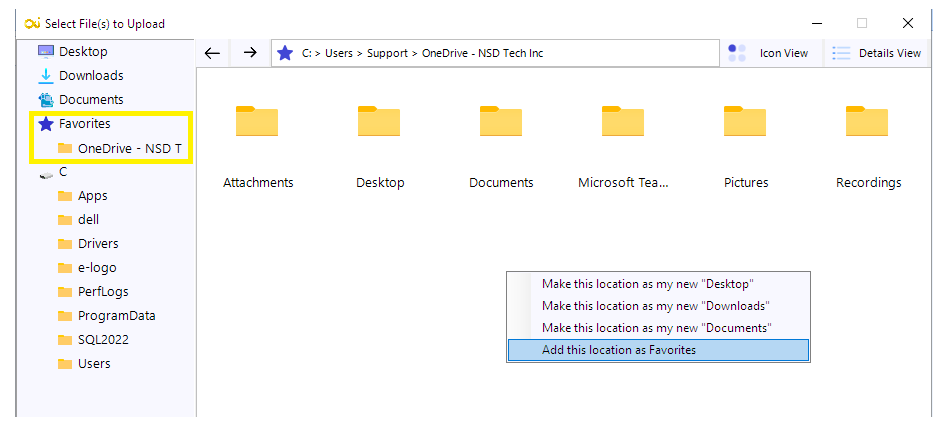937x423 pixels.
Task: Open OneDrive - NSD T favorite entry
Action: [x=129, y=148]
